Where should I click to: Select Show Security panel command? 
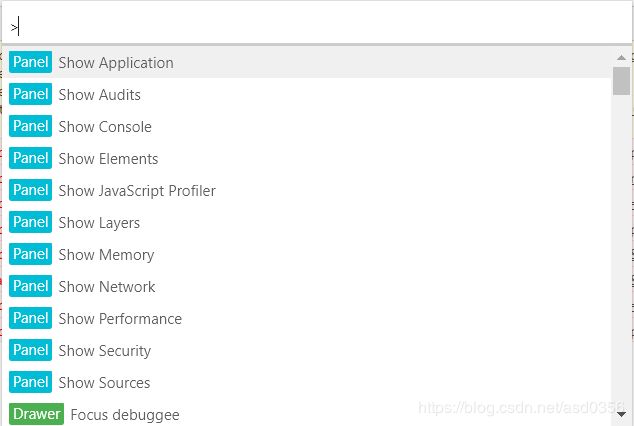pos(307,350)
